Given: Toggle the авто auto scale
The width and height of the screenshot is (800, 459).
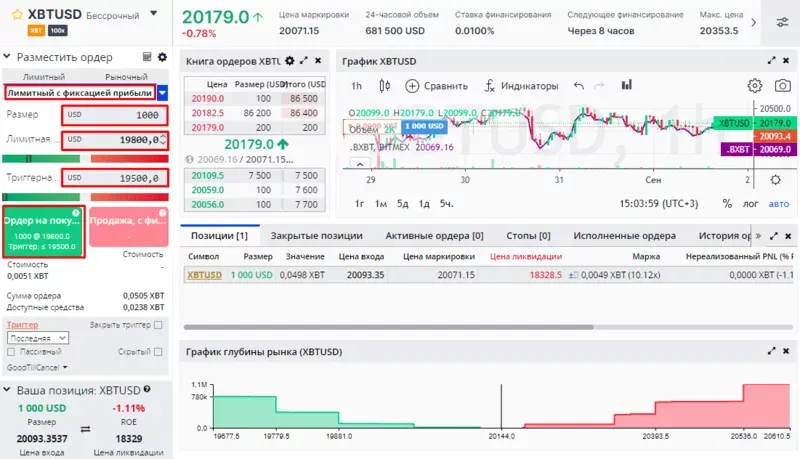Looking at the screenshot, I should pos(779,203).
